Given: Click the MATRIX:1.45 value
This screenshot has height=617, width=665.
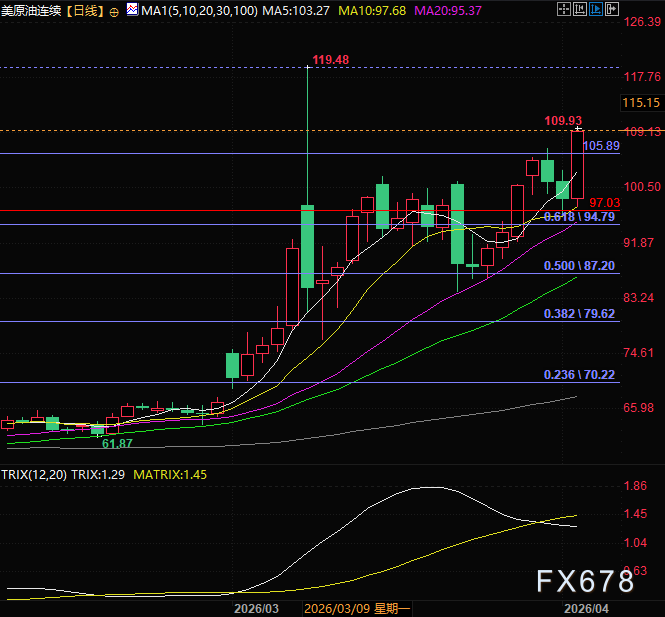Looking at the screenshot, I should 170,475.
